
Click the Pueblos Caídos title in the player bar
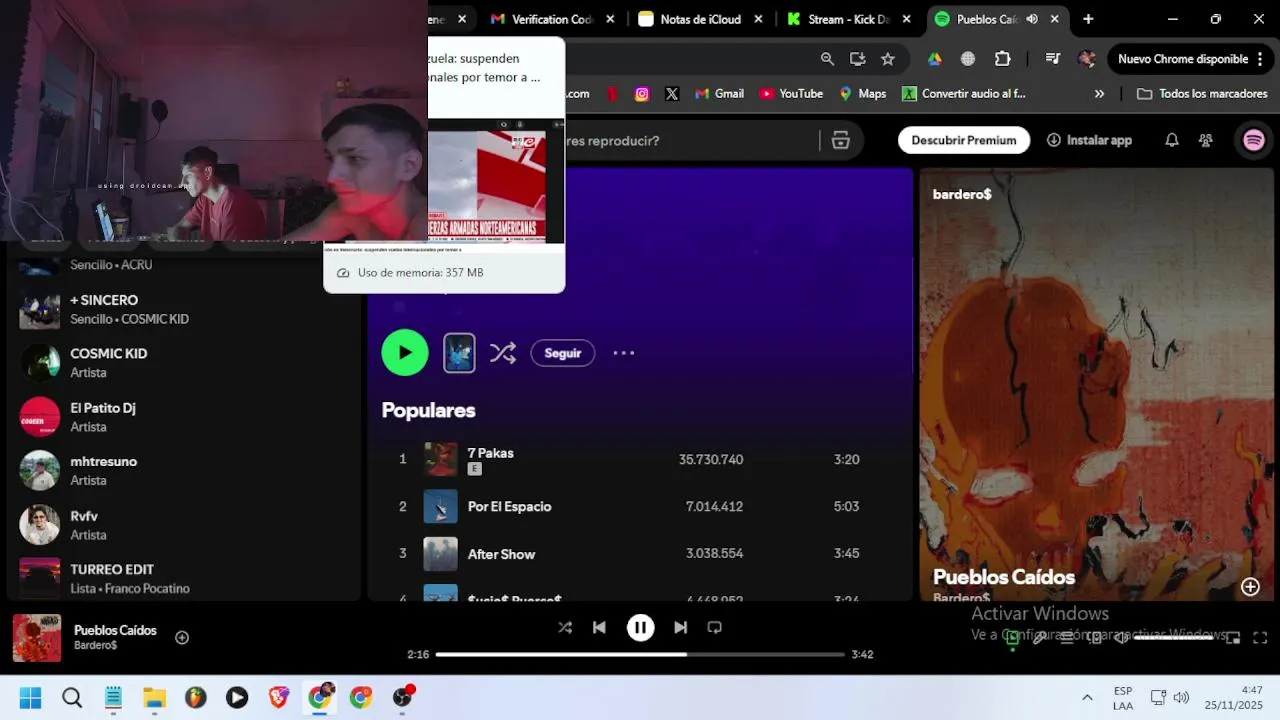point(115,630)
